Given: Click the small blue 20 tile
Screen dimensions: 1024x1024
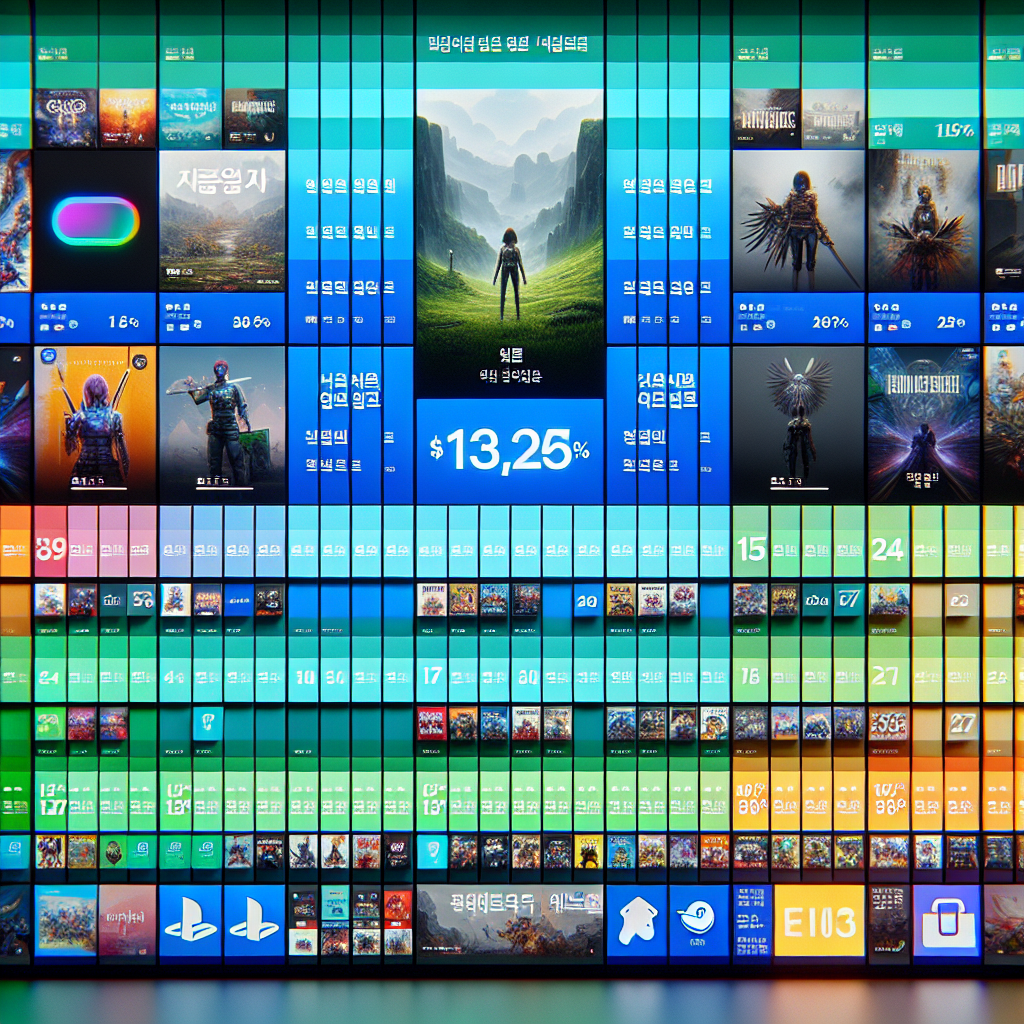Looking at the screenshot, I should click(x=588, y=601).
